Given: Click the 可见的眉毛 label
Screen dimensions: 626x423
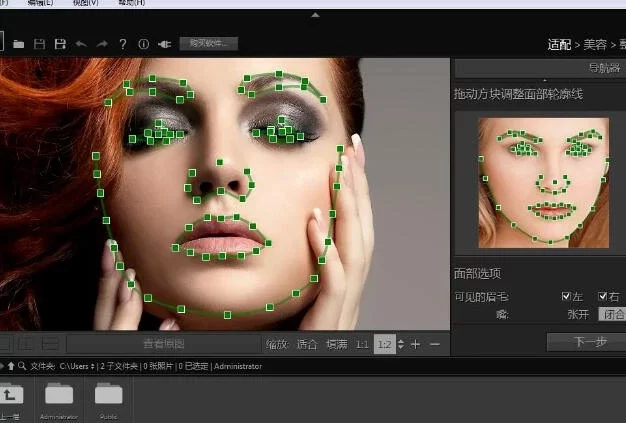Looking at the screenshot, I should point(481,296).
